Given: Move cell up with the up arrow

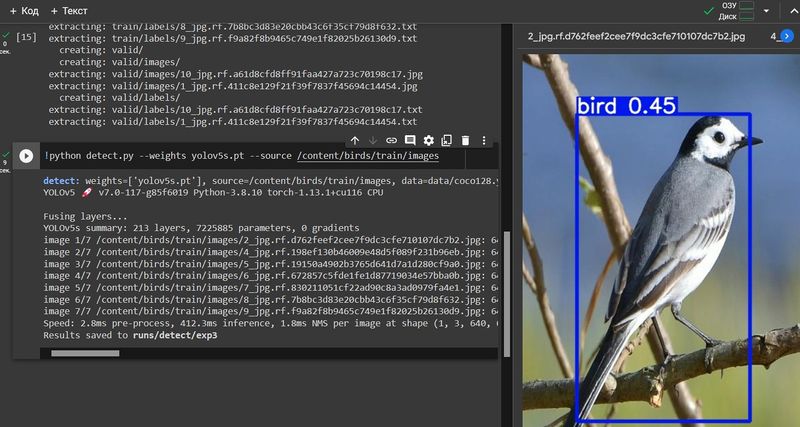Looking at the screenshot, I should click(354, 141).
